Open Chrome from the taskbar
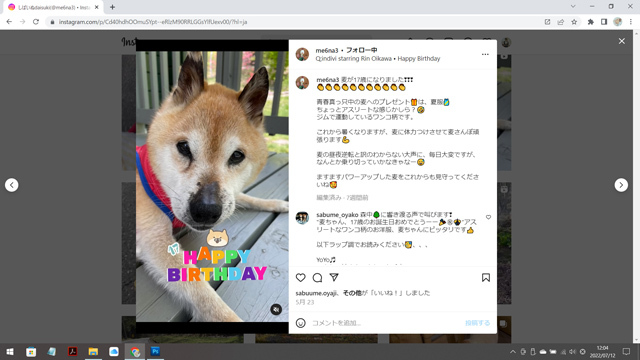The width and height of the screenshot is (640, 360). pos(135,351)
